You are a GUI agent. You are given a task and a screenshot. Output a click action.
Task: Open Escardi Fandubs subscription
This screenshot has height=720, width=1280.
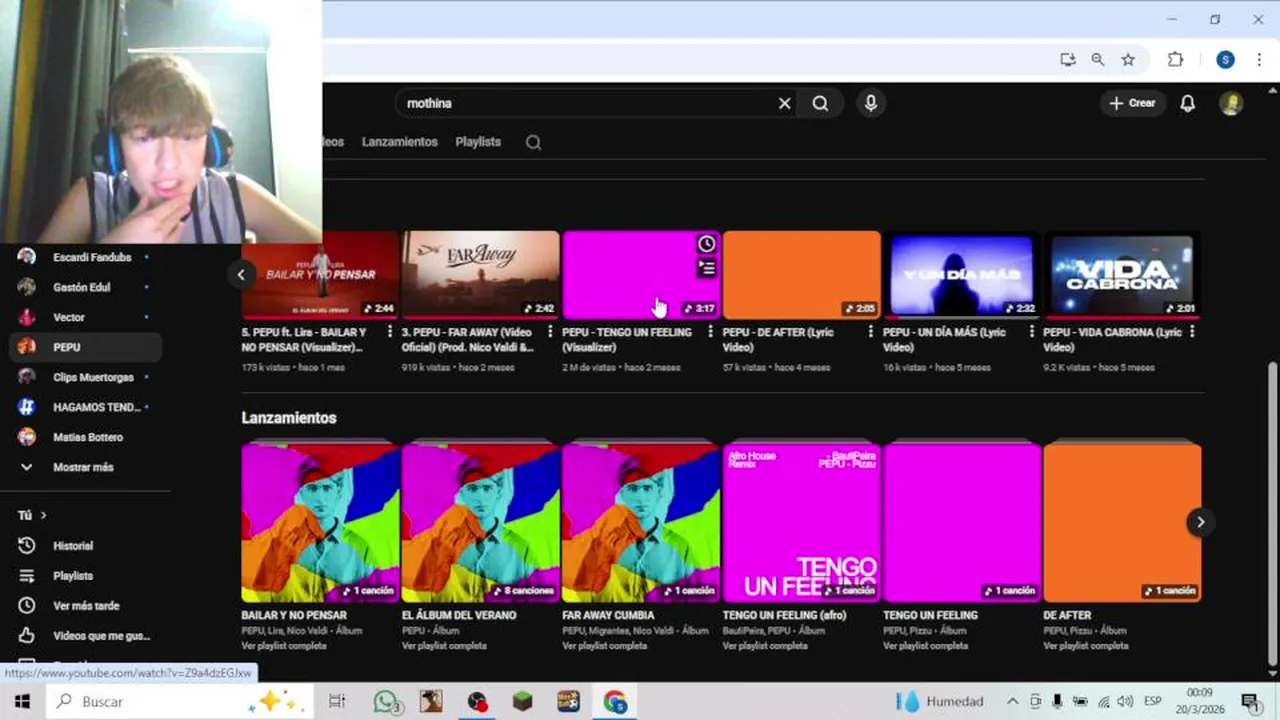(x=85, y=257)
